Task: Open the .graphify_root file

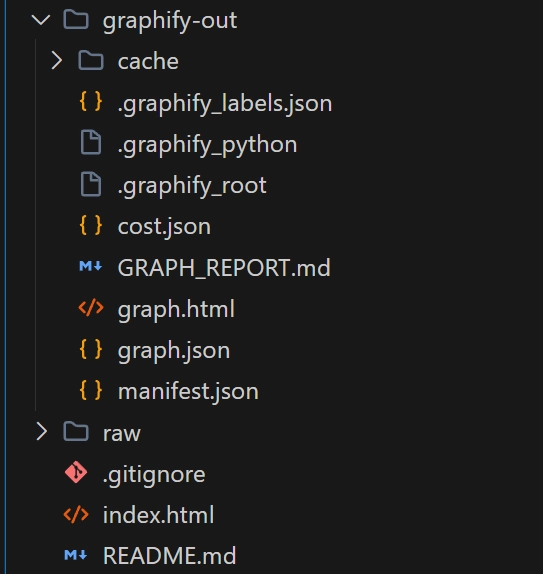Action: (192, 186)
